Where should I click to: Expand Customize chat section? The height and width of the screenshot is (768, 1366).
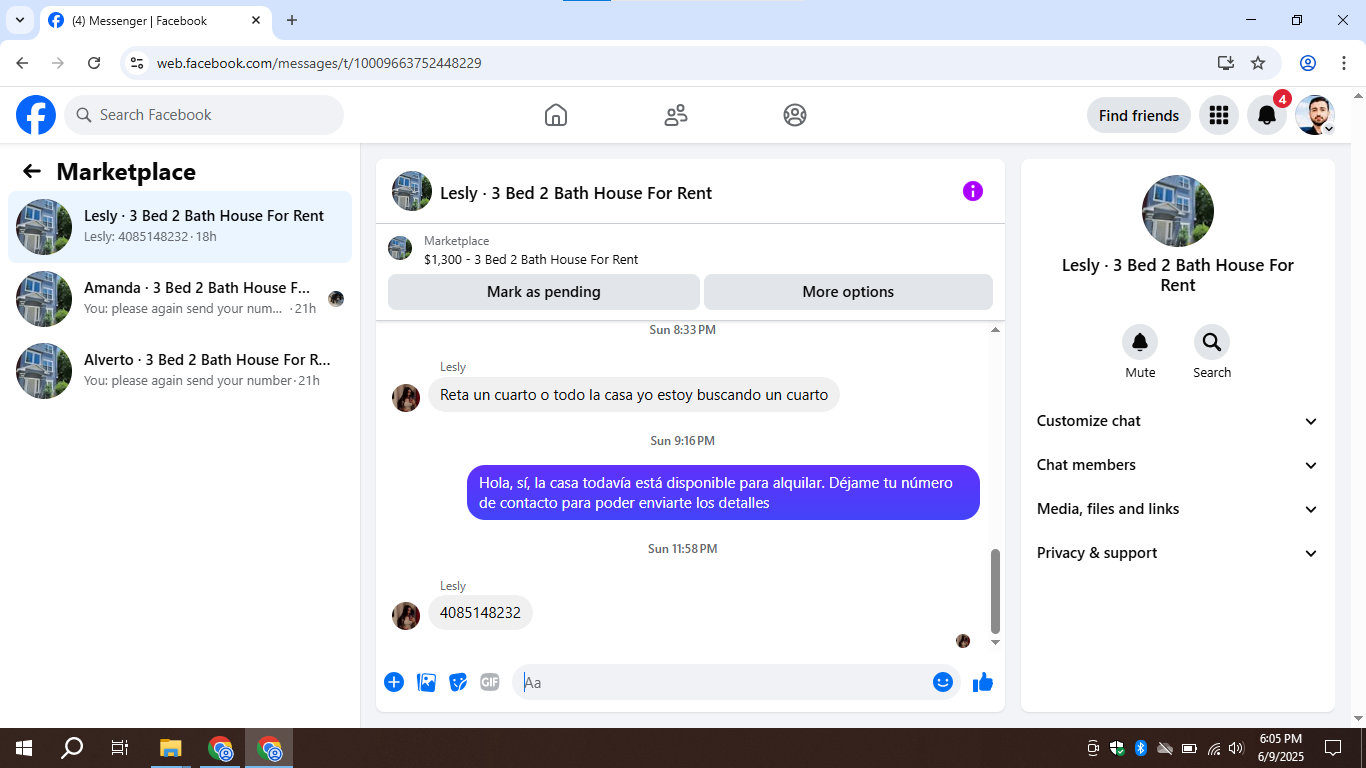coord(1178,421)
